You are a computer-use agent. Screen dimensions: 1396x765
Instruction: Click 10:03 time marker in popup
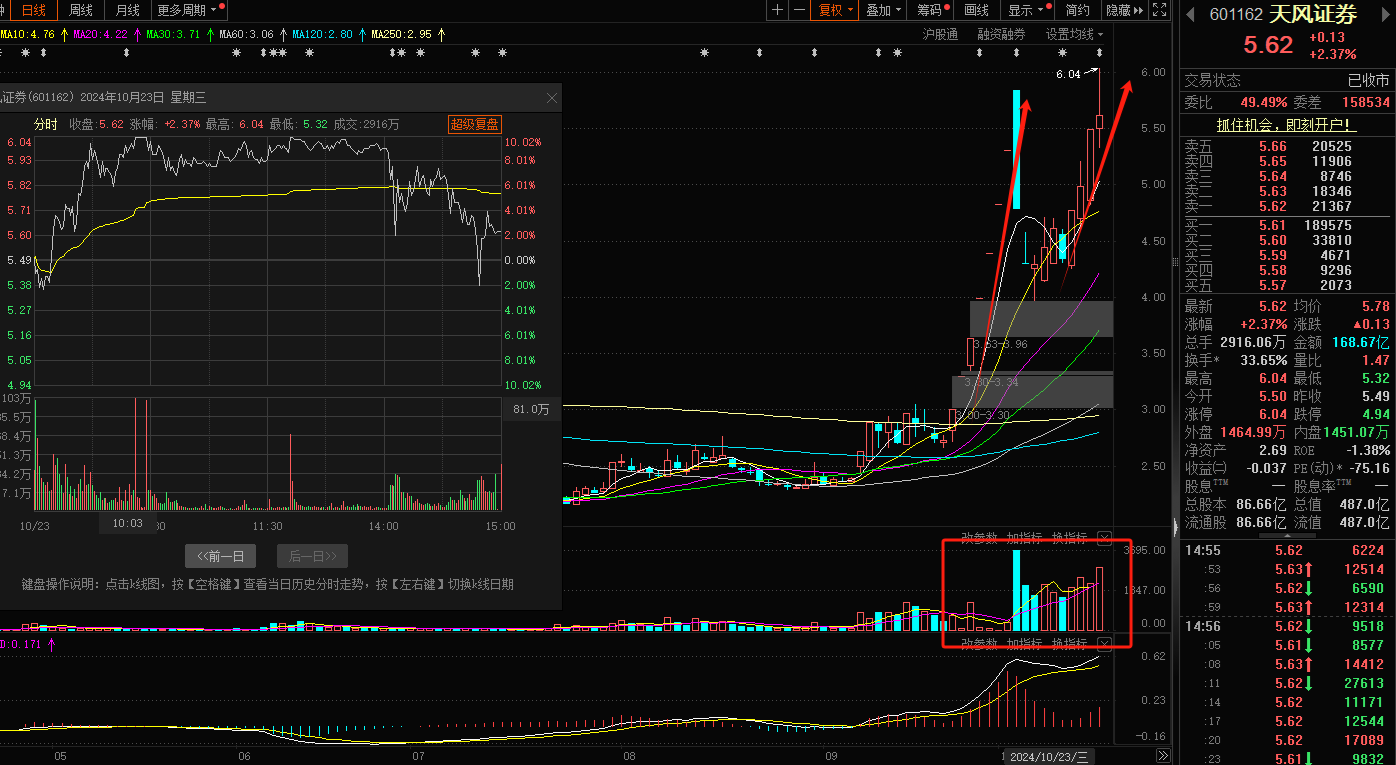pos(127,524)
